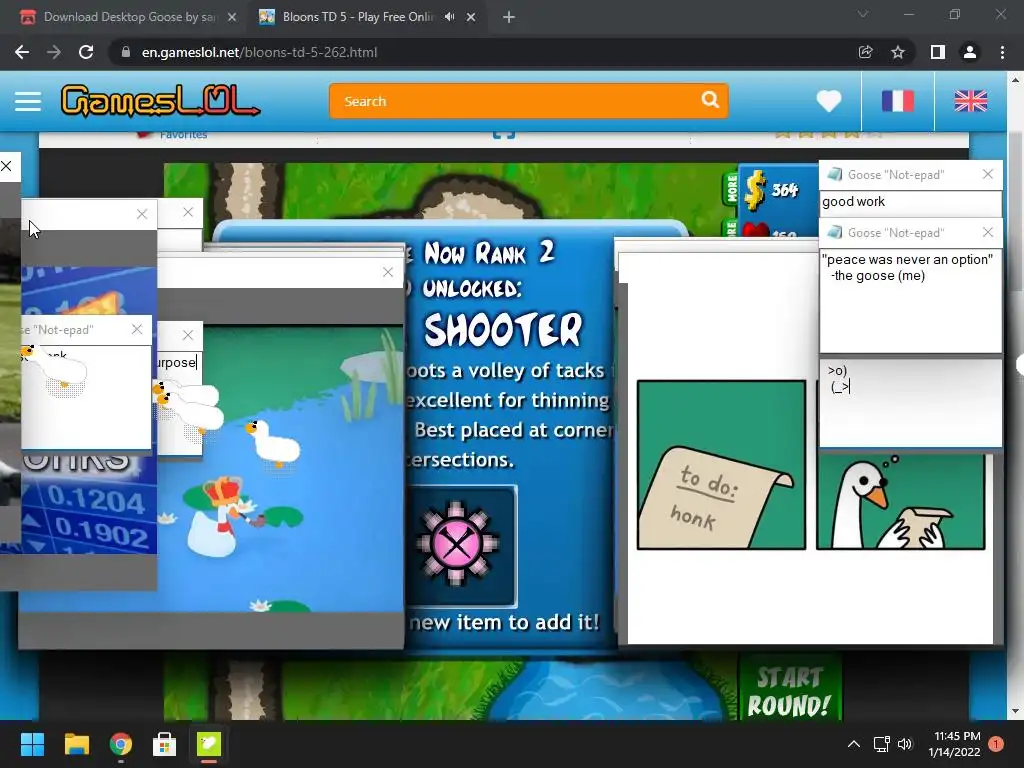Click the Tack Shooter tower icon
The image size is (1024, 768).
(457, 544)
